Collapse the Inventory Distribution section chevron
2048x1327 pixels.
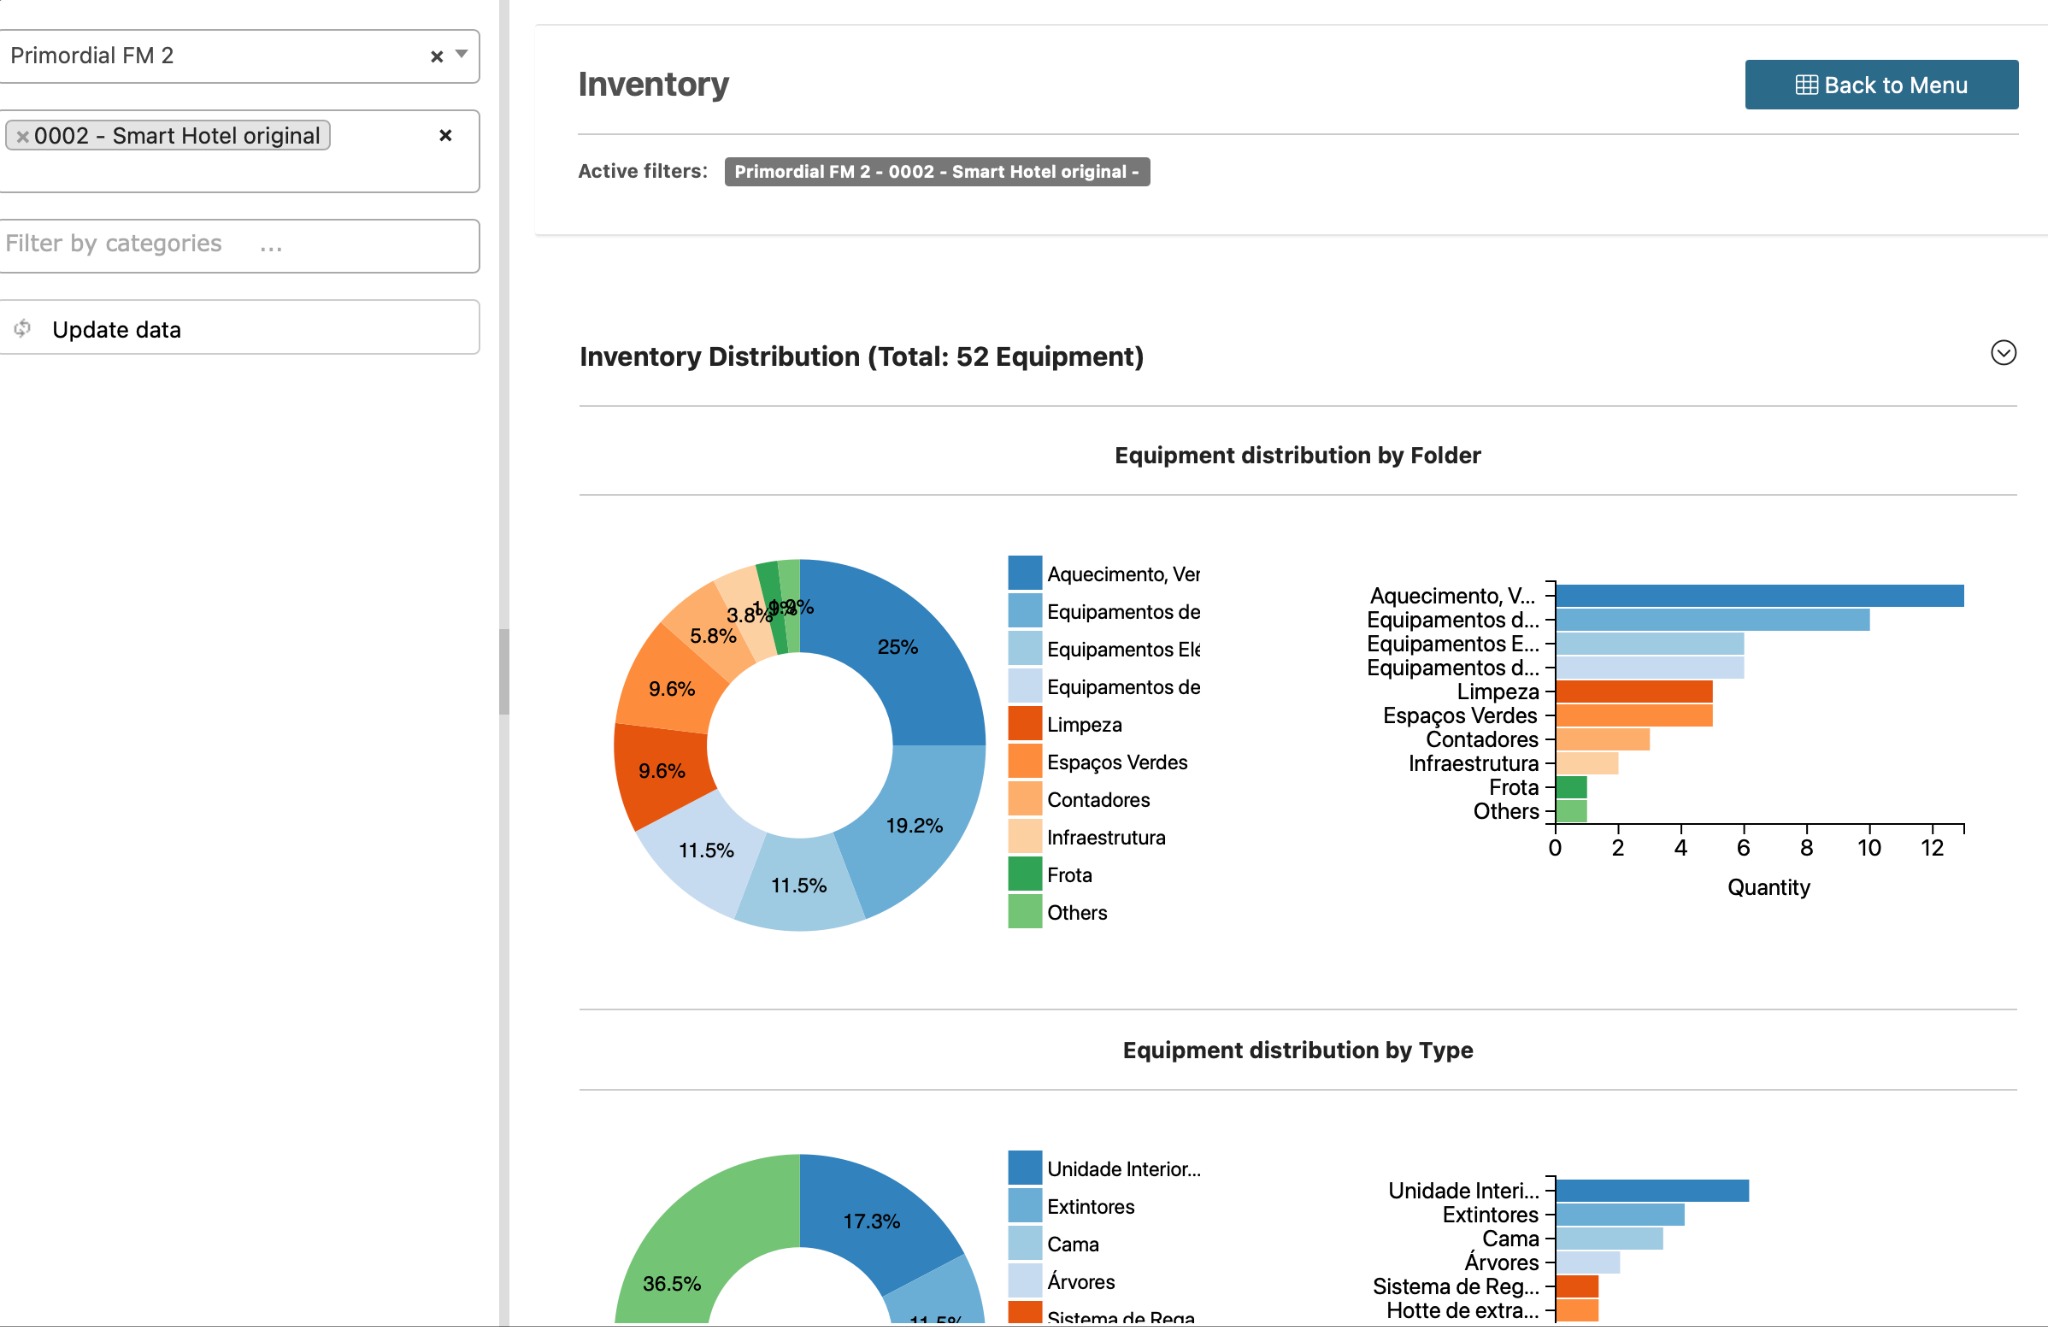tap(2002, 353)
